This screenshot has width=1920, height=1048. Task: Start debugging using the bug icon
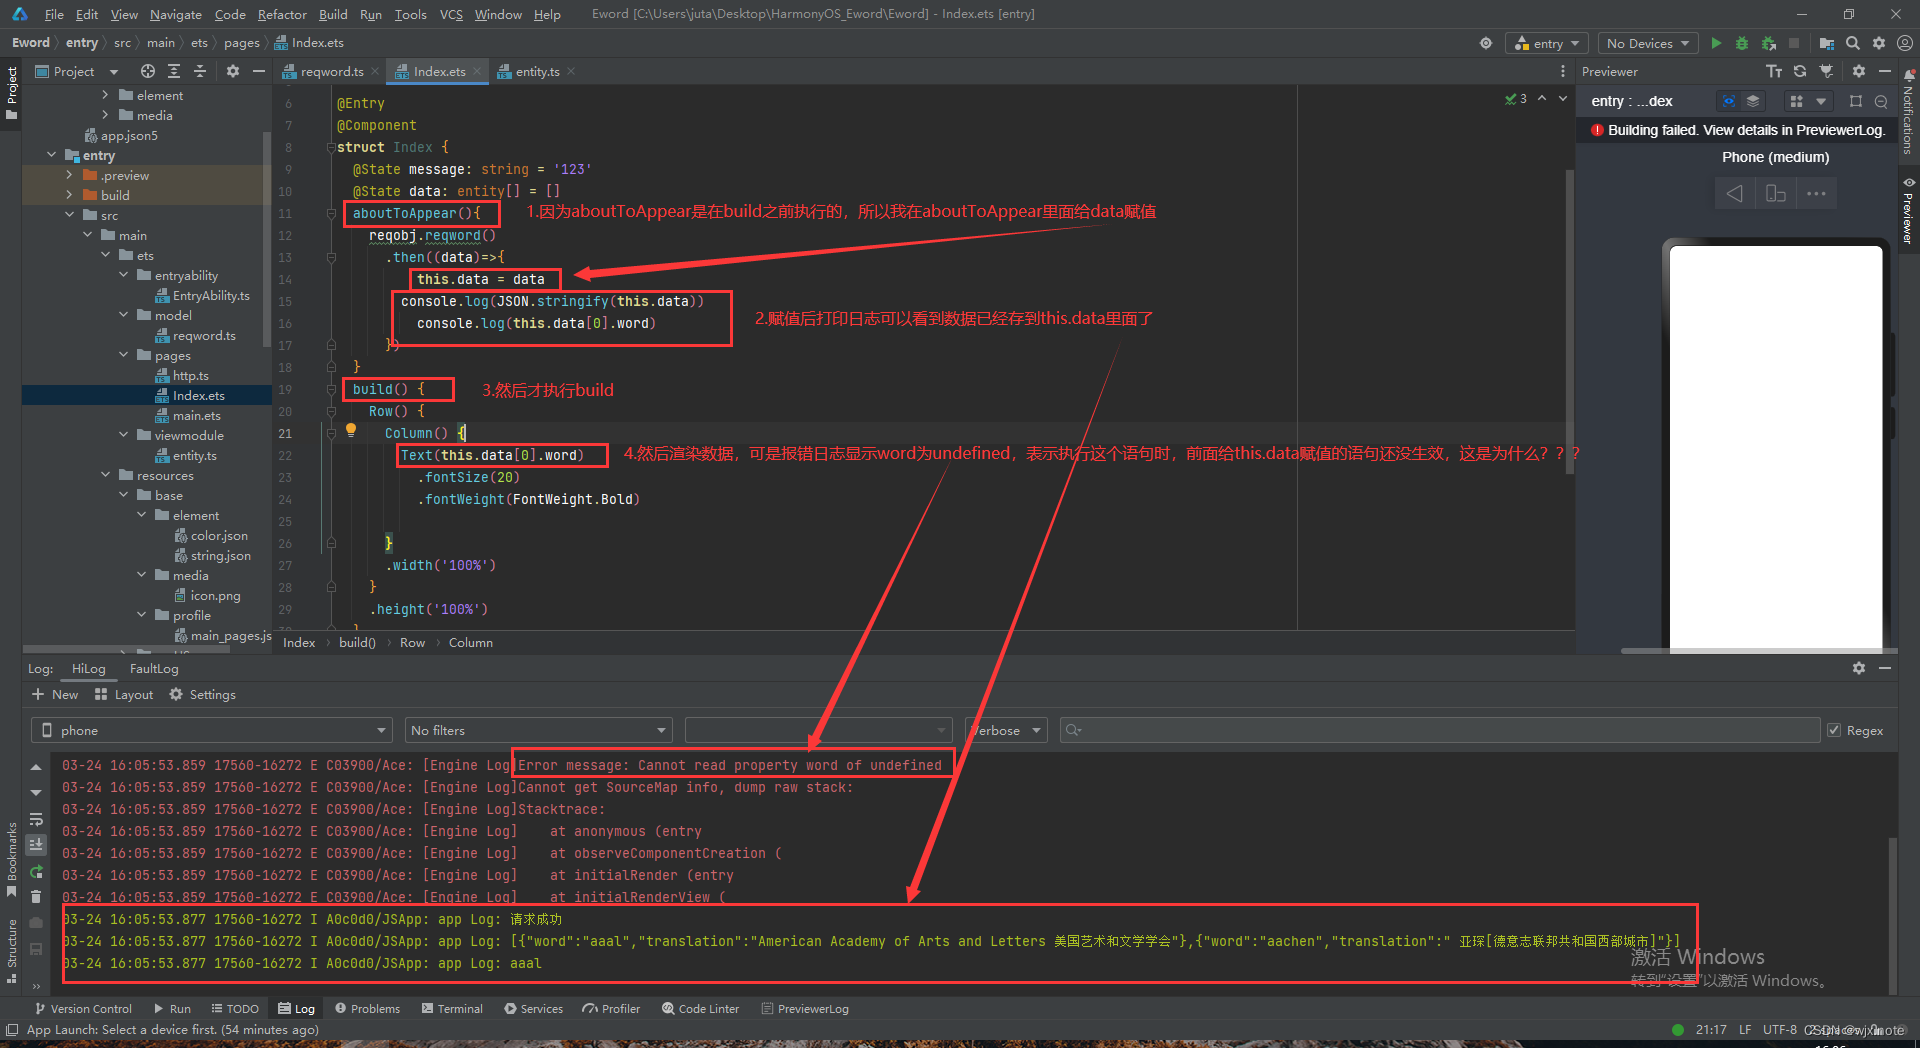click(x=1742, y=43)
